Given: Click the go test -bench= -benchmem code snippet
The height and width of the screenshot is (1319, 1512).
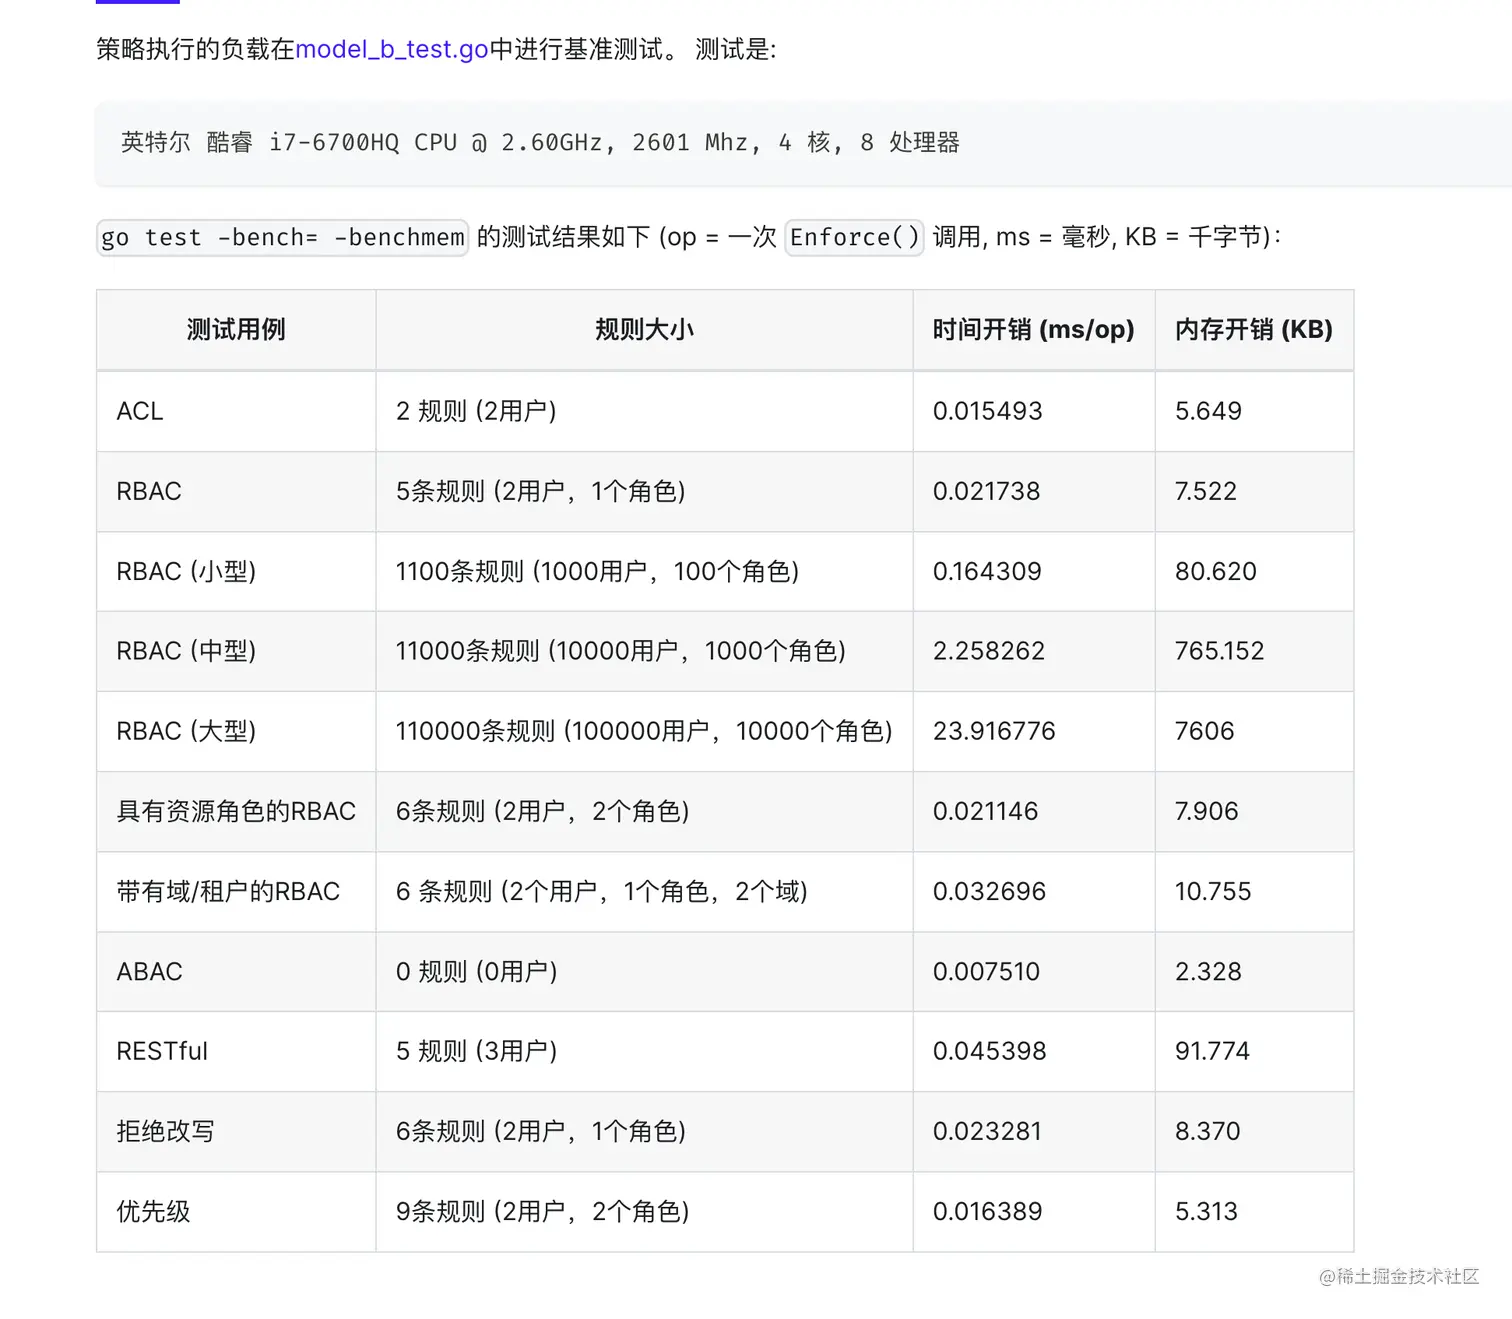Looking at the screenshot, I should click(x=282, y=237).
